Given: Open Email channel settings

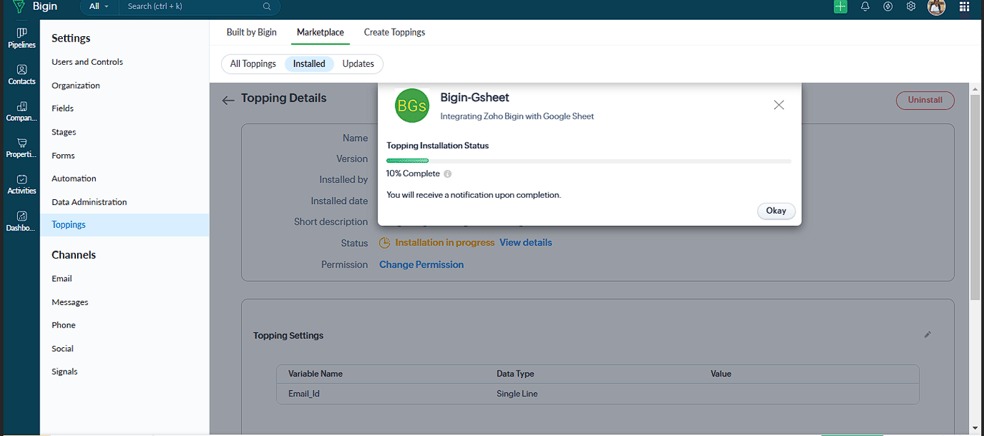Looking at the screenshot, I should [x=62, y=279].
